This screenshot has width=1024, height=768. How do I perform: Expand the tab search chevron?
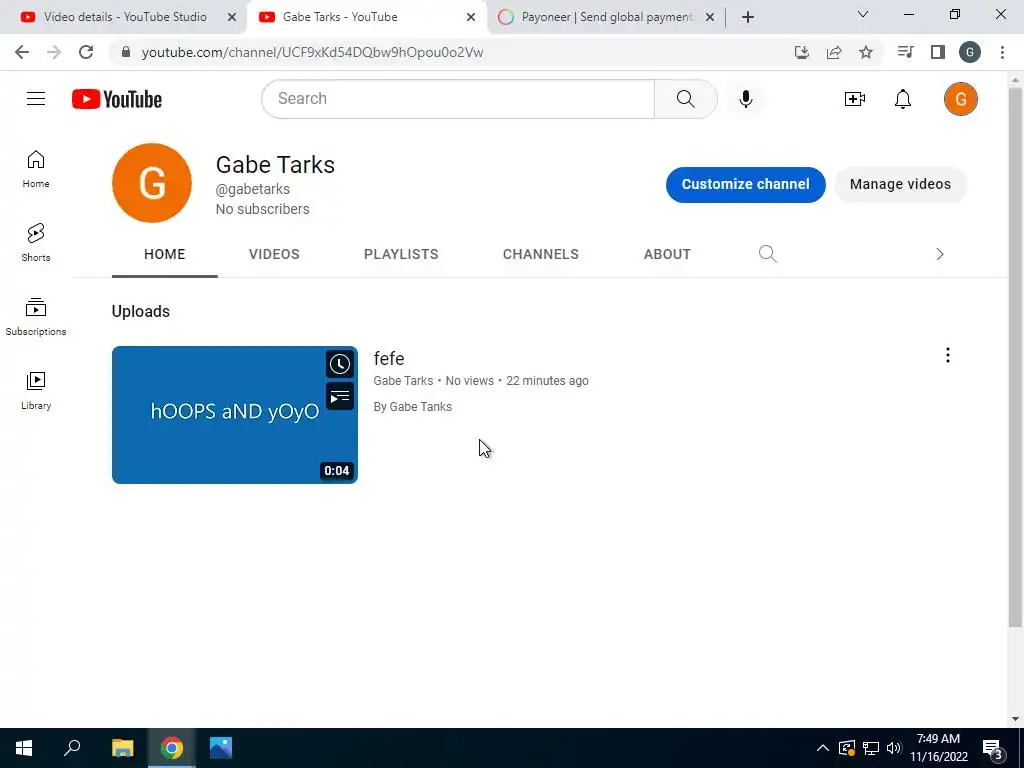863,14
